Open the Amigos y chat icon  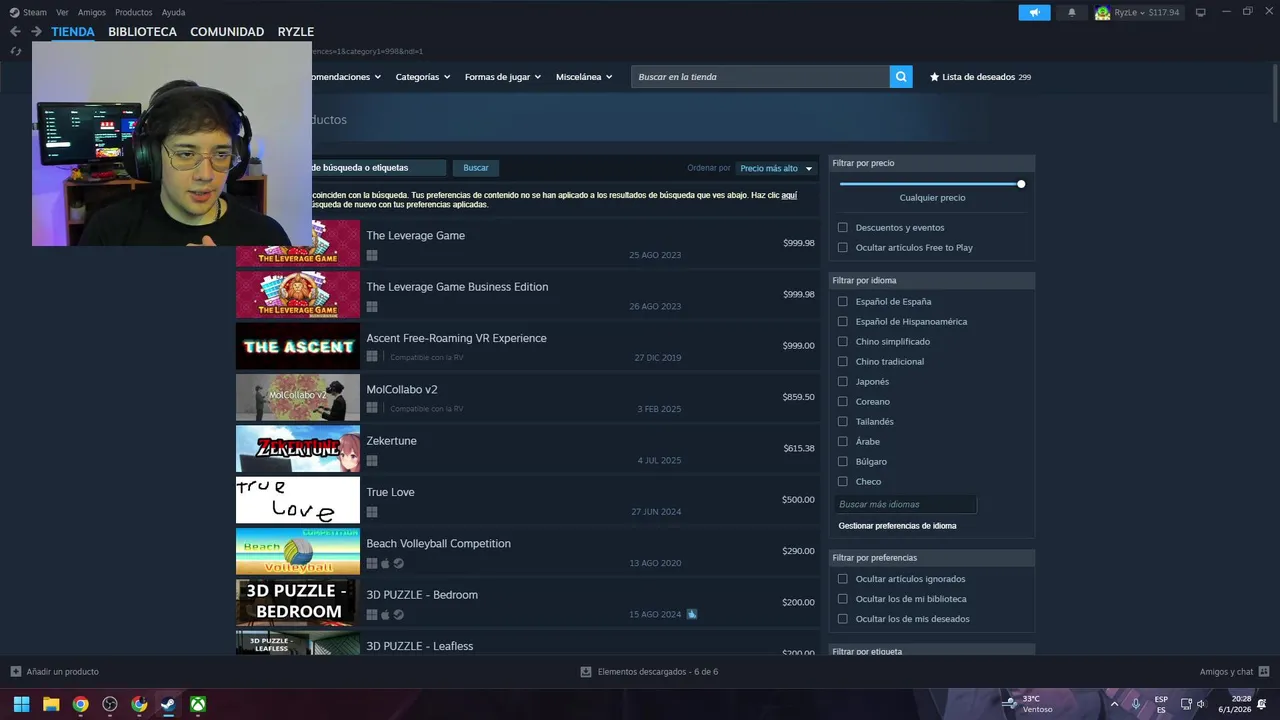[1264, 671]
